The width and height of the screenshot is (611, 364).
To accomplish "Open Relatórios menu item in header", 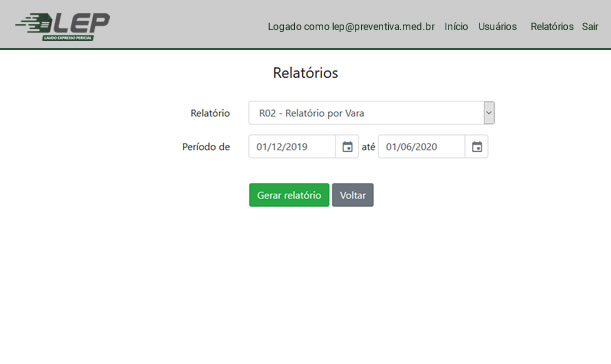I will pyautogui.click(x=552, y=27).
